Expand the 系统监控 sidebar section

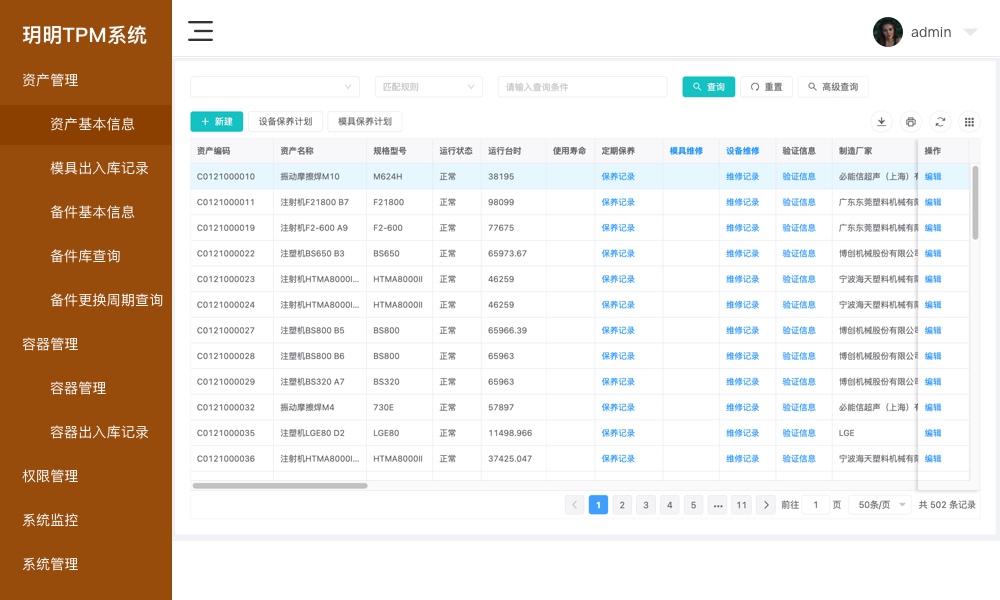tap(50, 520)
